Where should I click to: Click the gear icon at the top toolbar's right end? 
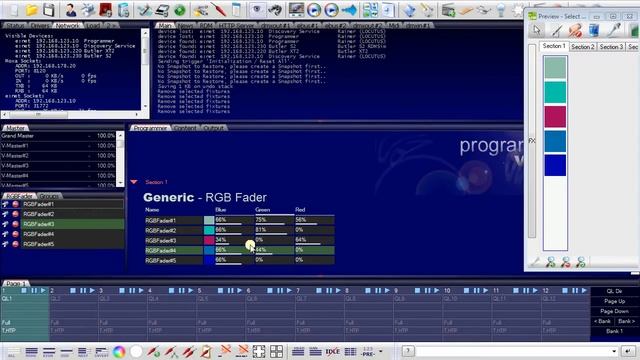pyautogui.click(x=518, y=10)
